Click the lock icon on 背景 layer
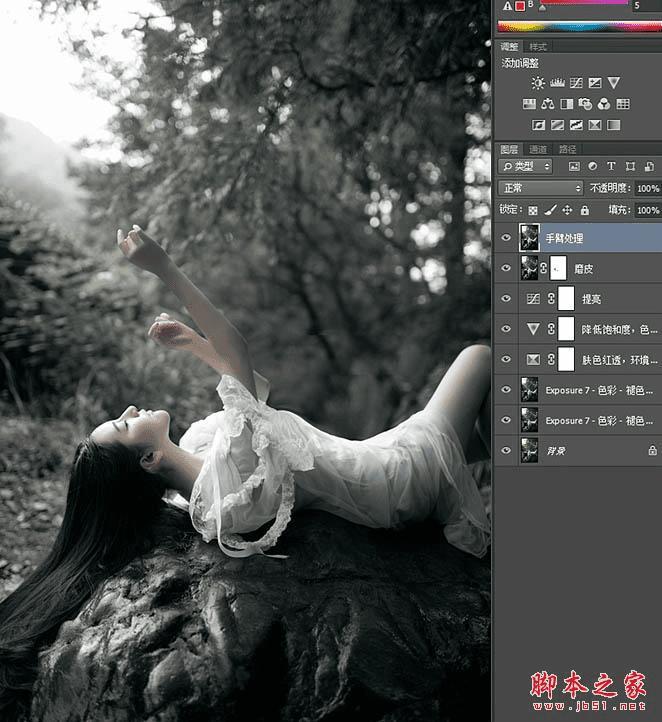Screen dimensions: 662x722 coord(652,450)
